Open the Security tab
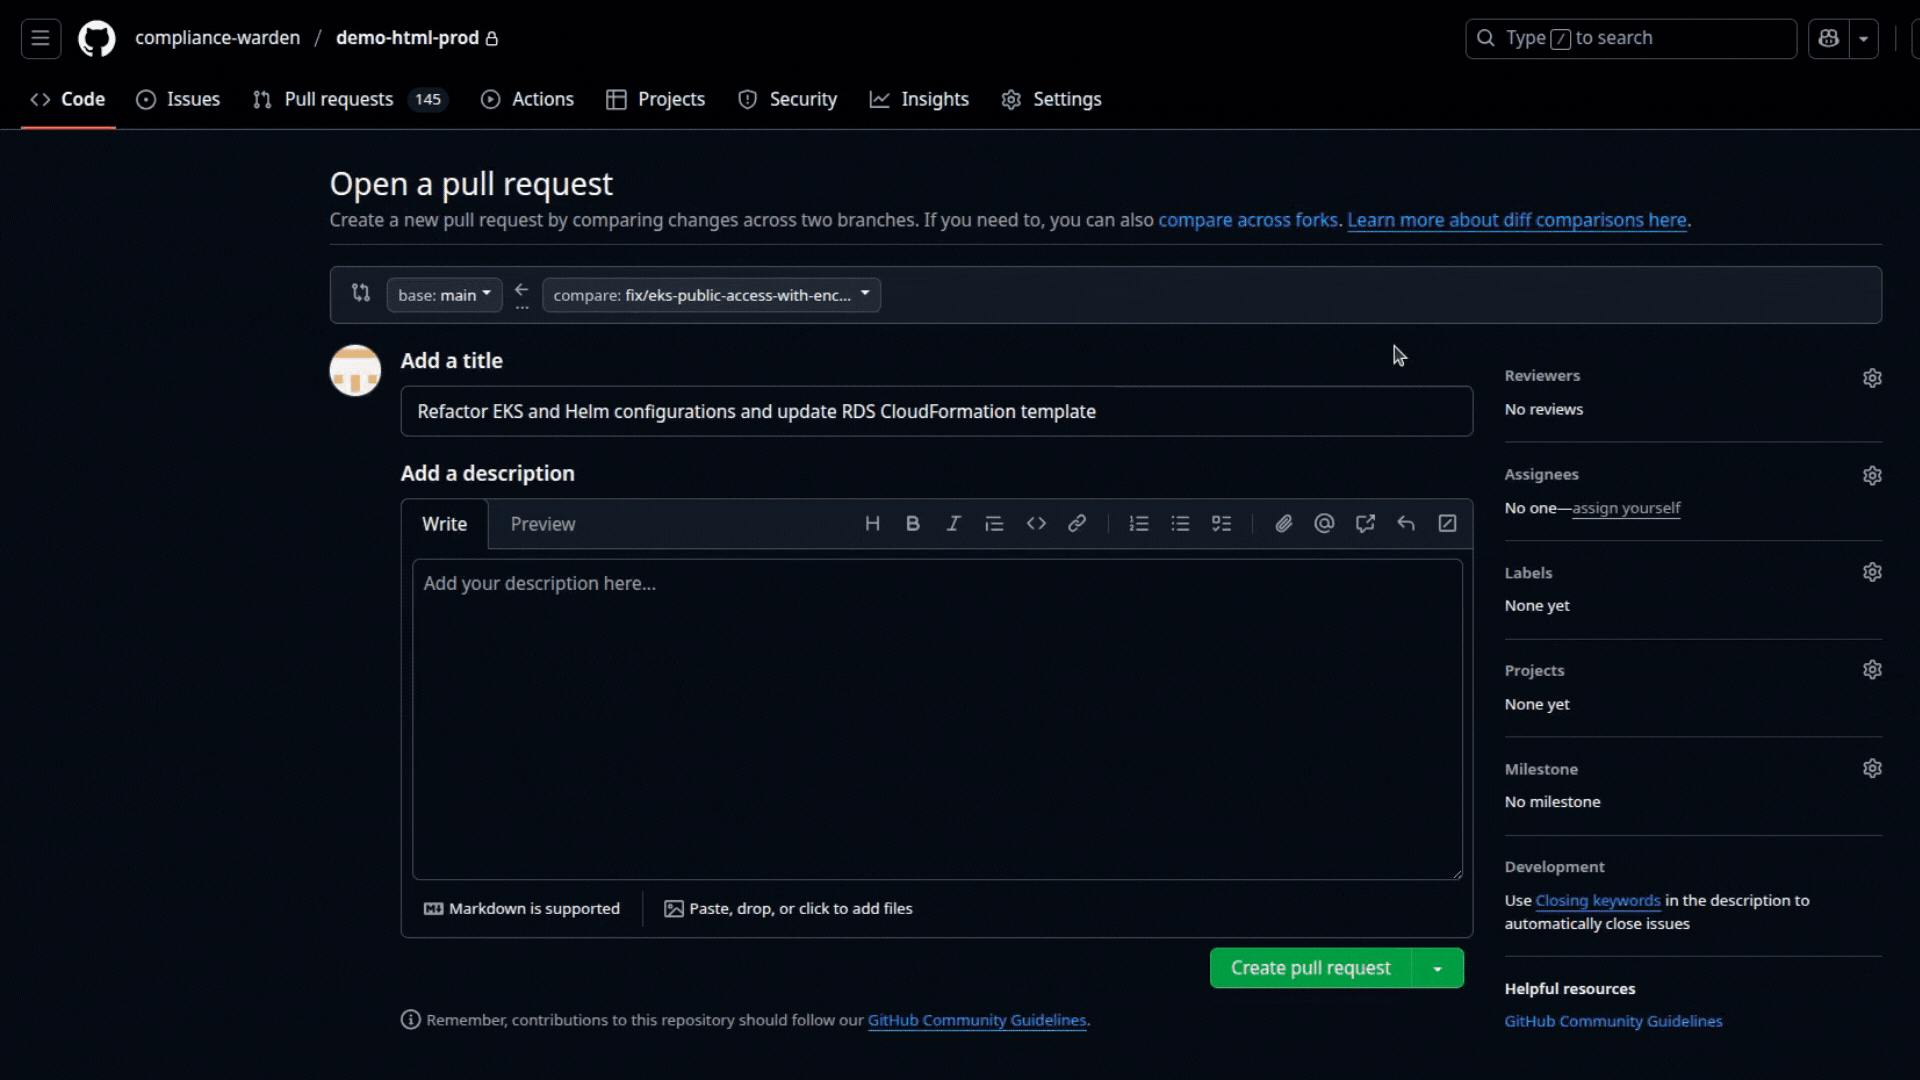 pyautogui.click(x=788, y=99)
